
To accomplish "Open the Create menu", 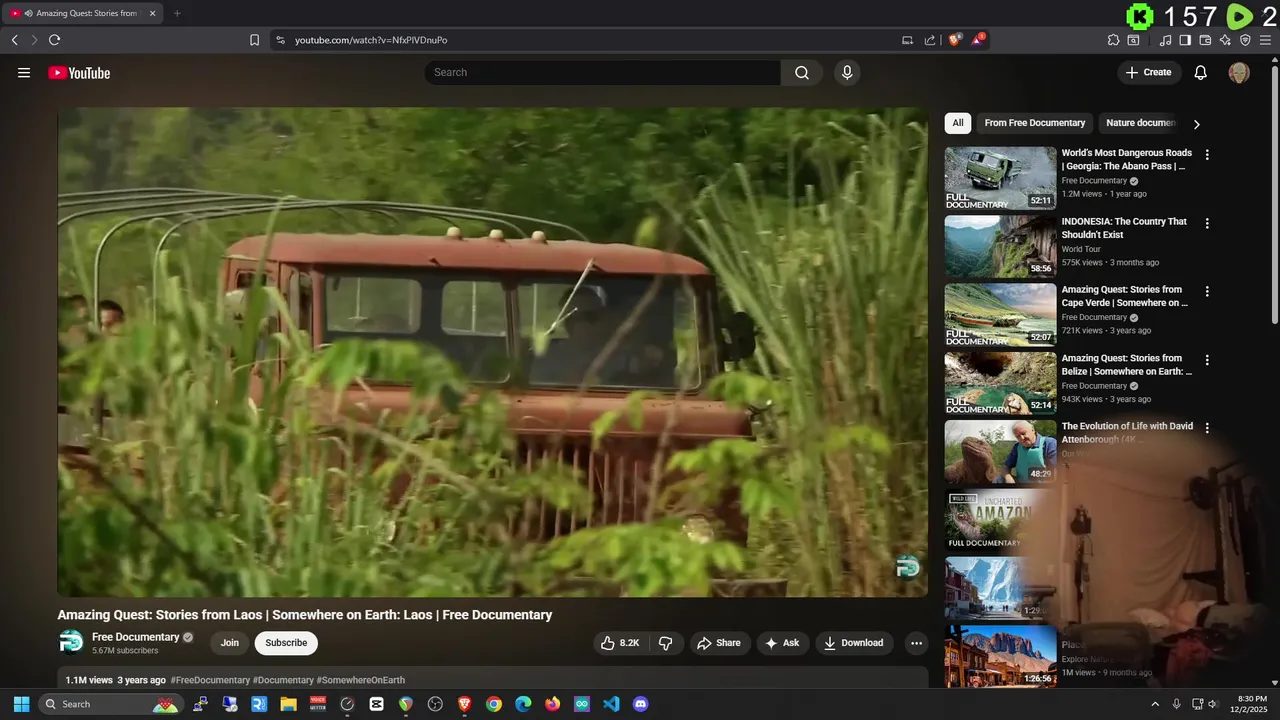I will click(x=1149, y=72).
